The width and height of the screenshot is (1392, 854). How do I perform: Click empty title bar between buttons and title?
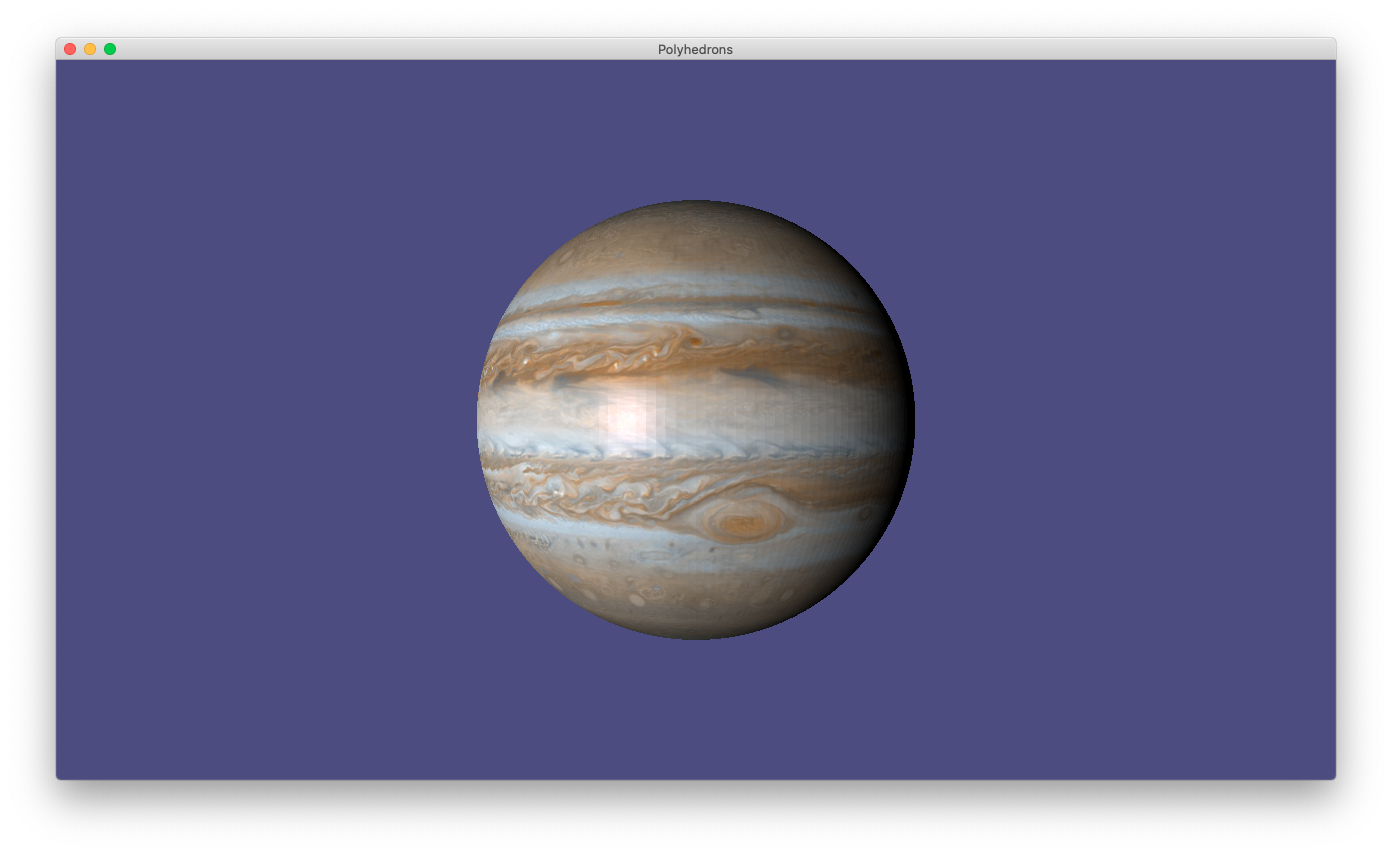[x=380, y=49]
